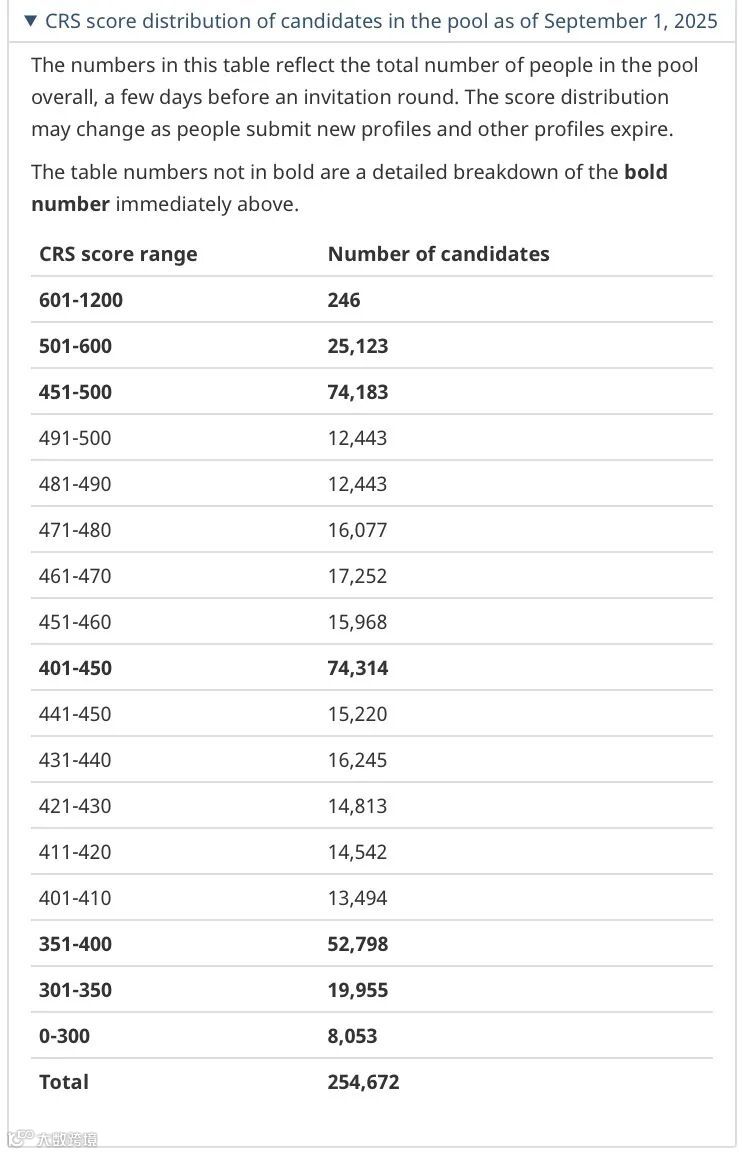Collapse the CRS score distribution disclosure triangle

pos(30,21)
